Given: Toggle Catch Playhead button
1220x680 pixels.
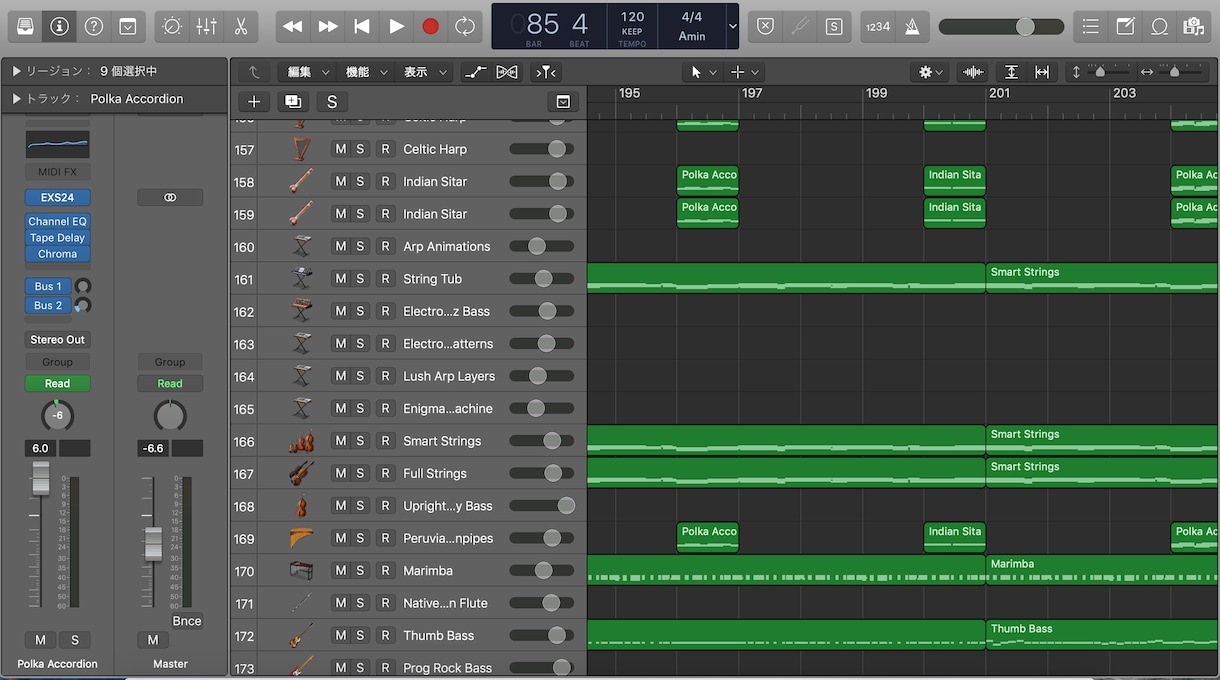Looking at the screenshot, I should (x=546, y=72).
